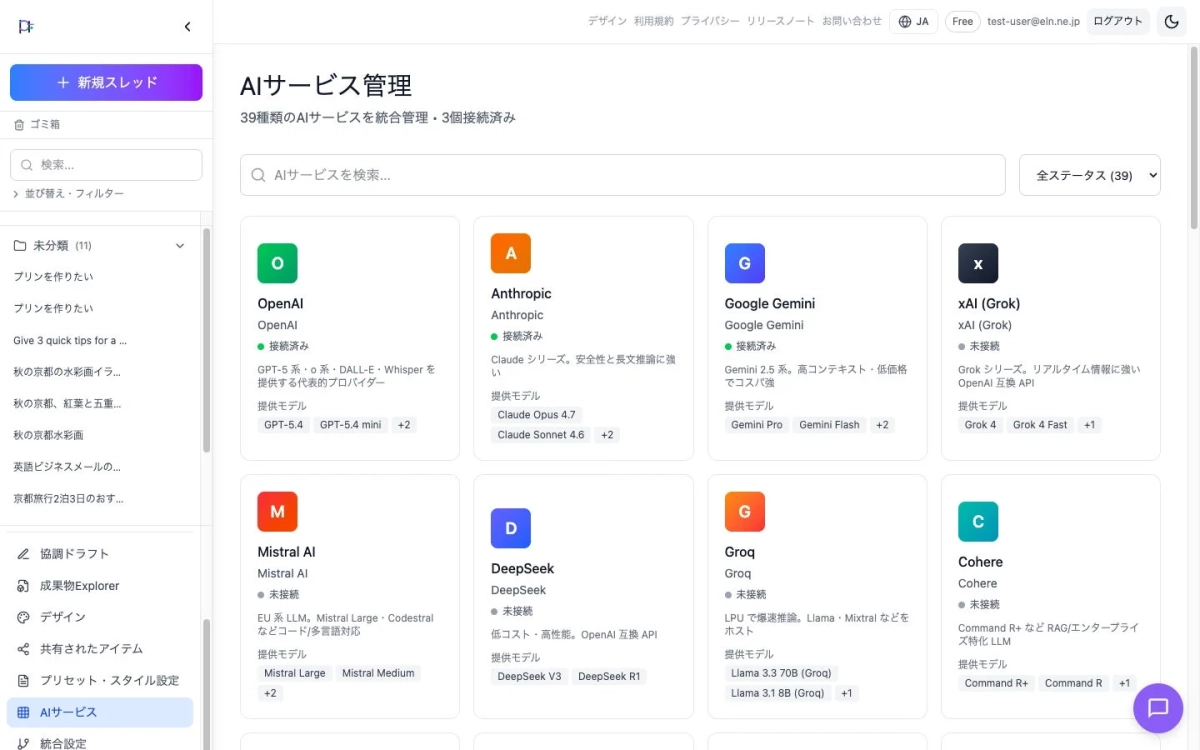The width and height of the screenshot is (1200, 750).
Task: Click the ログアウト button
Action: pyautogui.click(x=1118, y=21)
